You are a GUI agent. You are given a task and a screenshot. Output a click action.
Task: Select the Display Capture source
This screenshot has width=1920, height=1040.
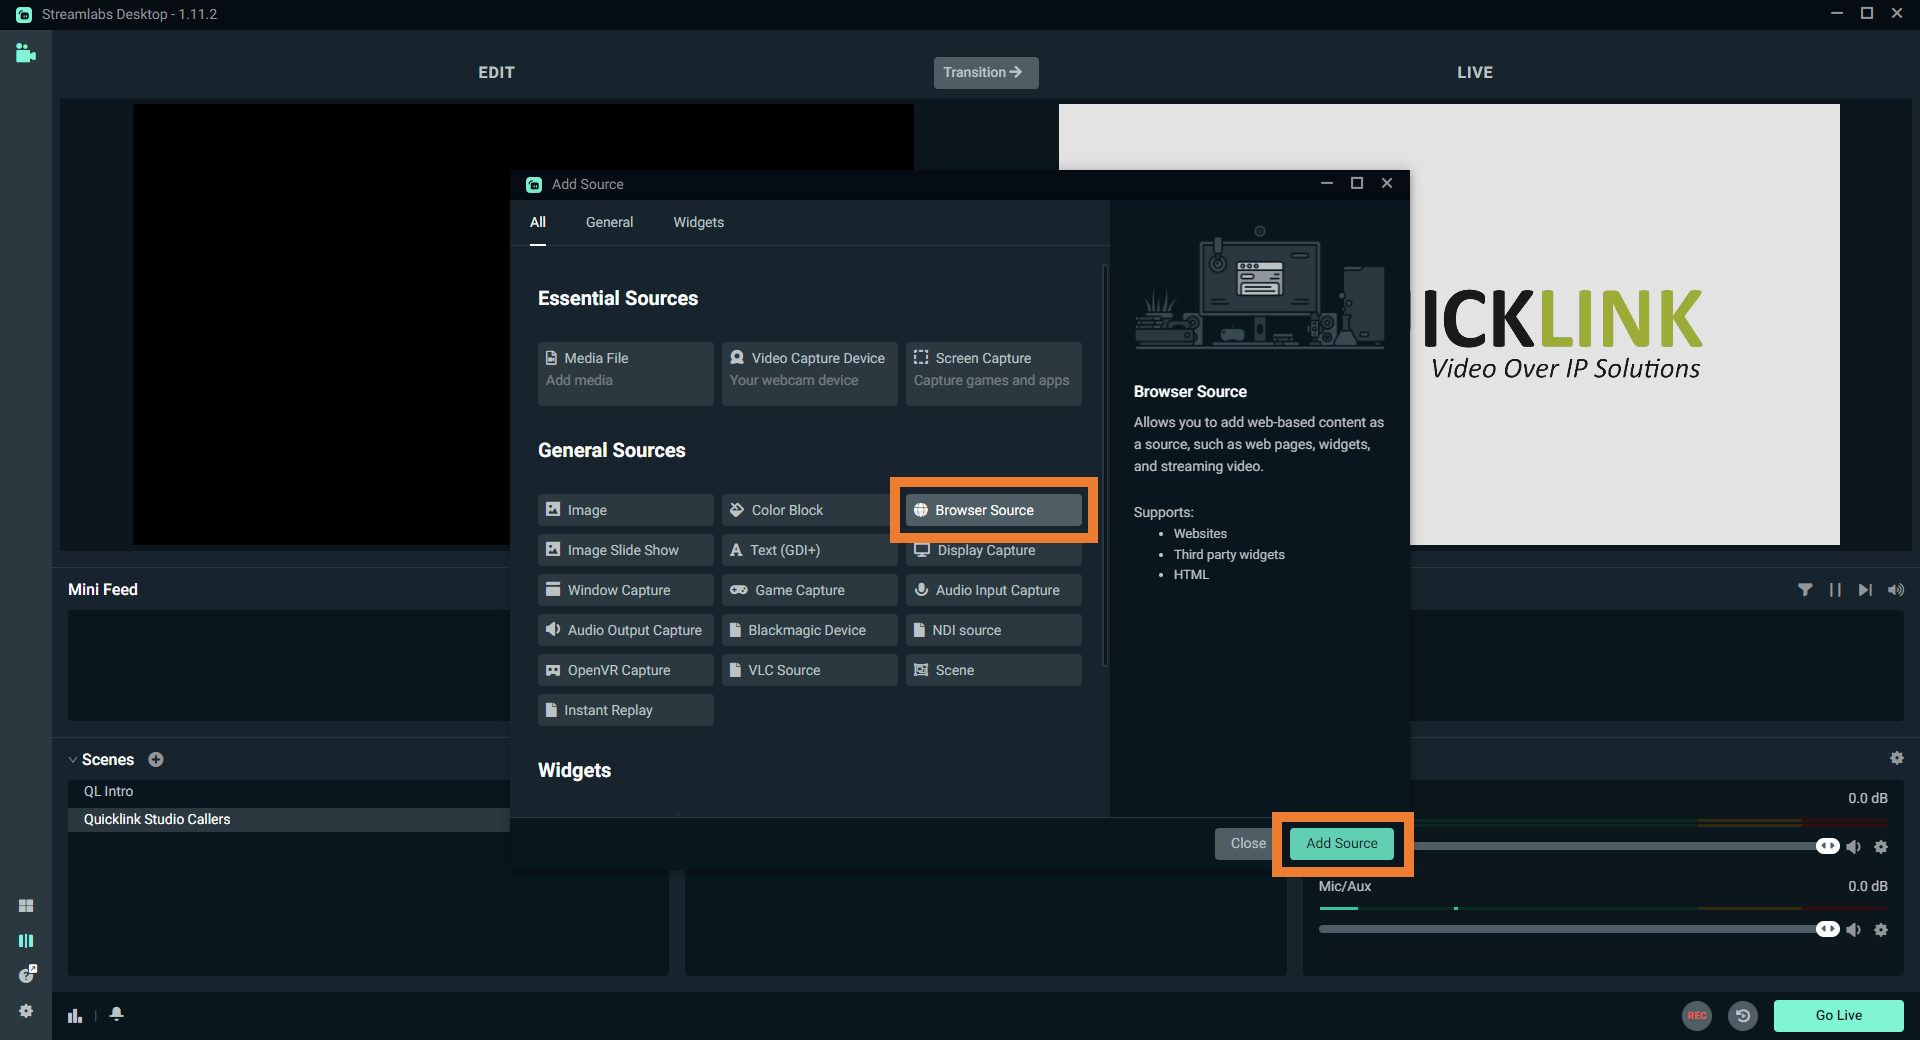click(x=994, y=551)
